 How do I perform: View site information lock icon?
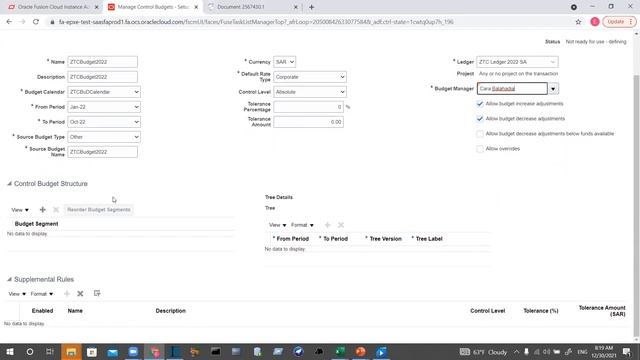pos(52,22)
